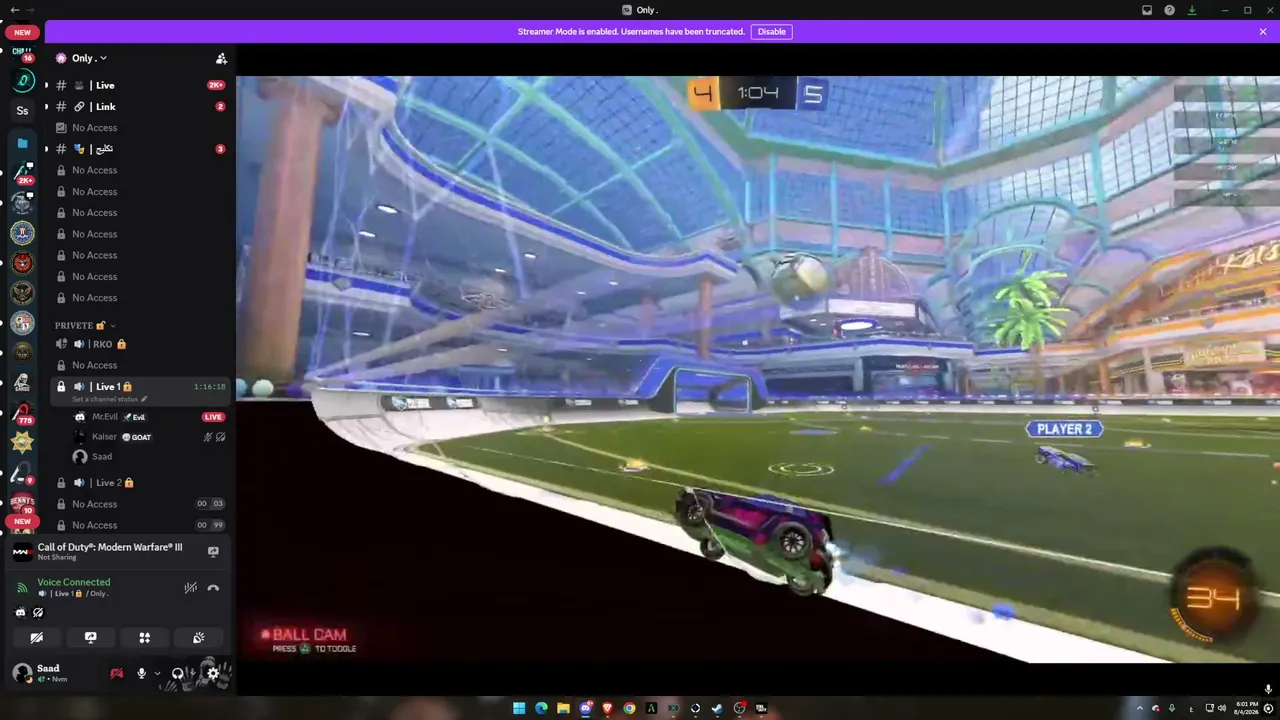1280x720 pixels.
Task: Collapse the PRIVETE category
Action: point(85,325)
